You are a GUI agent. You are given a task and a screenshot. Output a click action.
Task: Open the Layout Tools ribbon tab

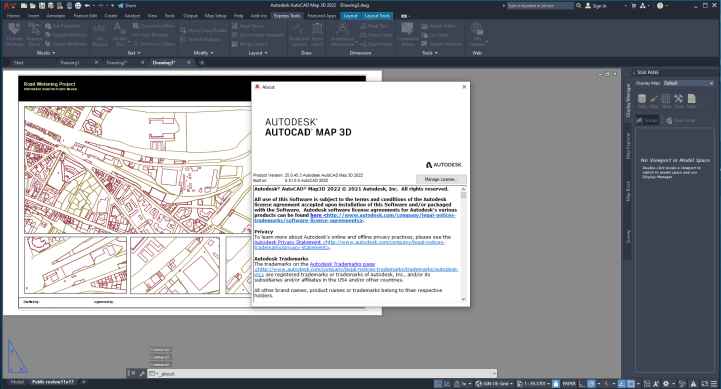point(377,16)
